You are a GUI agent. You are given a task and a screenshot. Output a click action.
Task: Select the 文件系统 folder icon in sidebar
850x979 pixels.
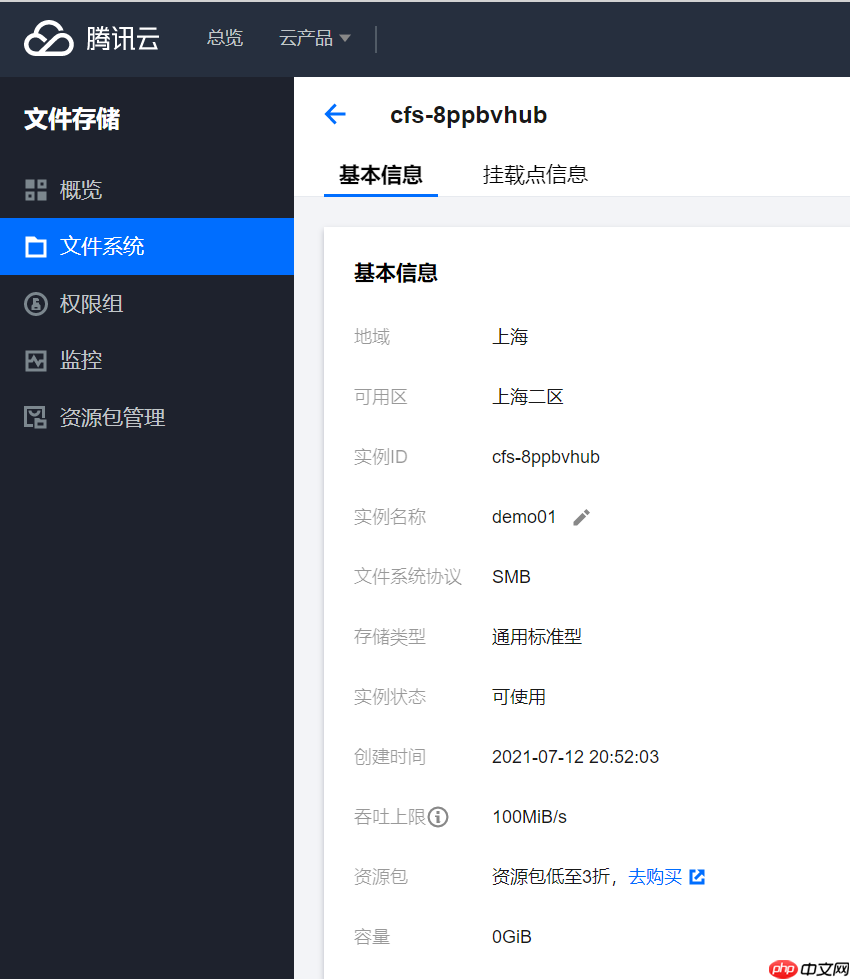(36, 247)
